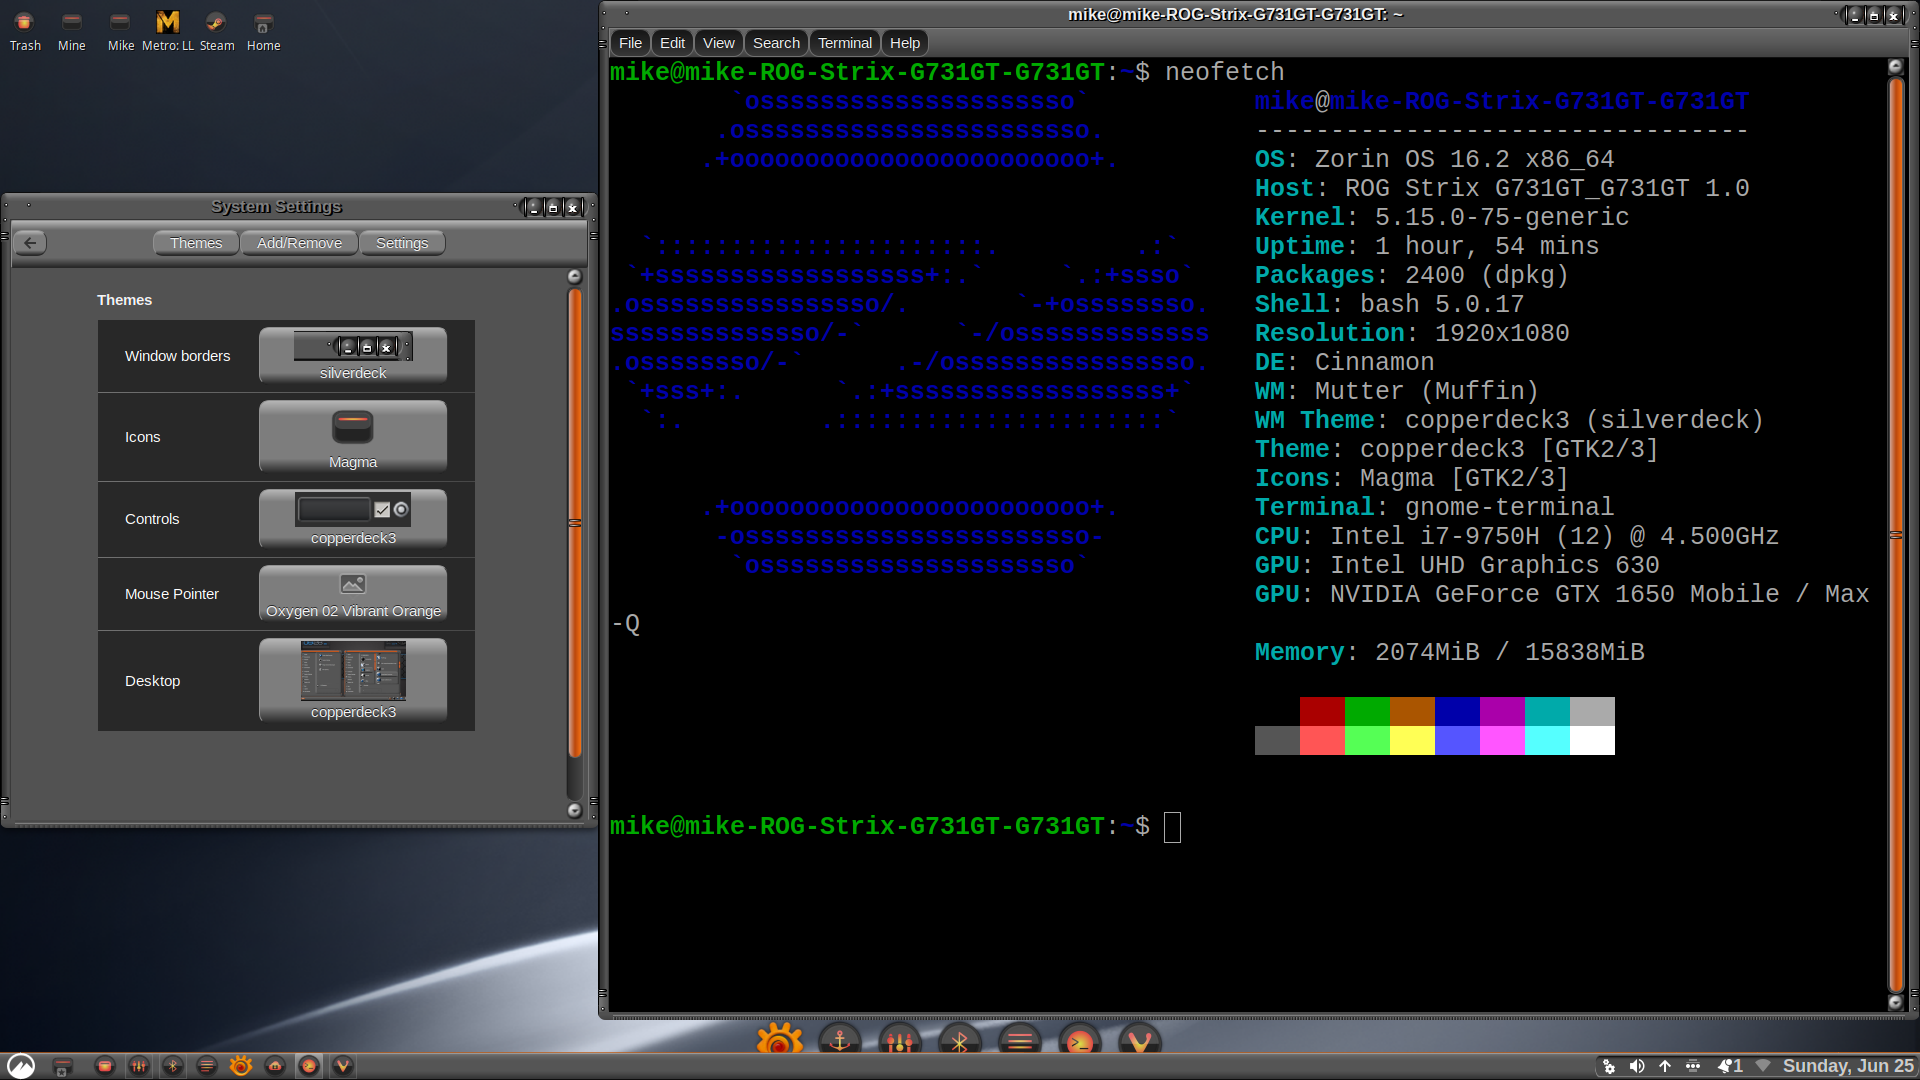The image size is (1920, 1080).
Task: Launch the anchor app in dock
Action: pos(840,1040)
